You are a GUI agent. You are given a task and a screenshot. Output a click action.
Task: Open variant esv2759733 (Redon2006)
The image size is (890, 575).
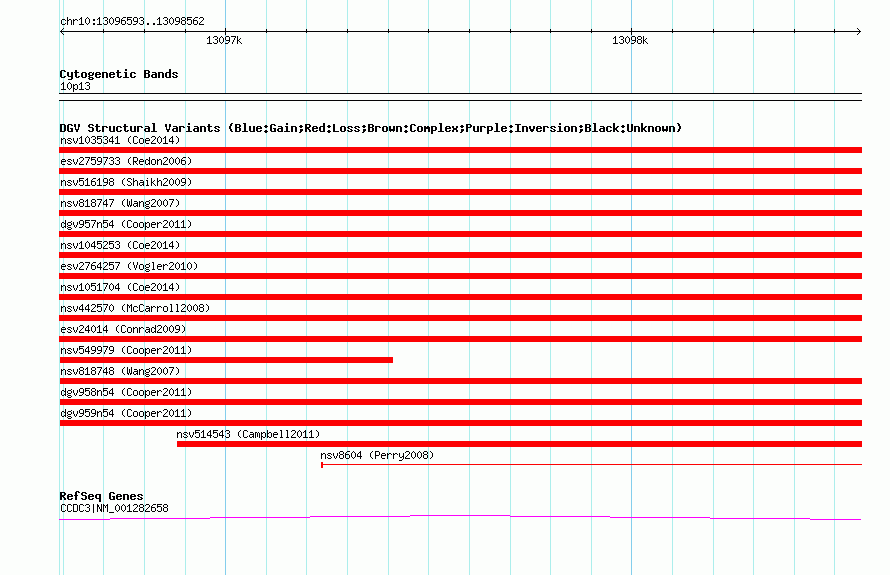point(126,161)
